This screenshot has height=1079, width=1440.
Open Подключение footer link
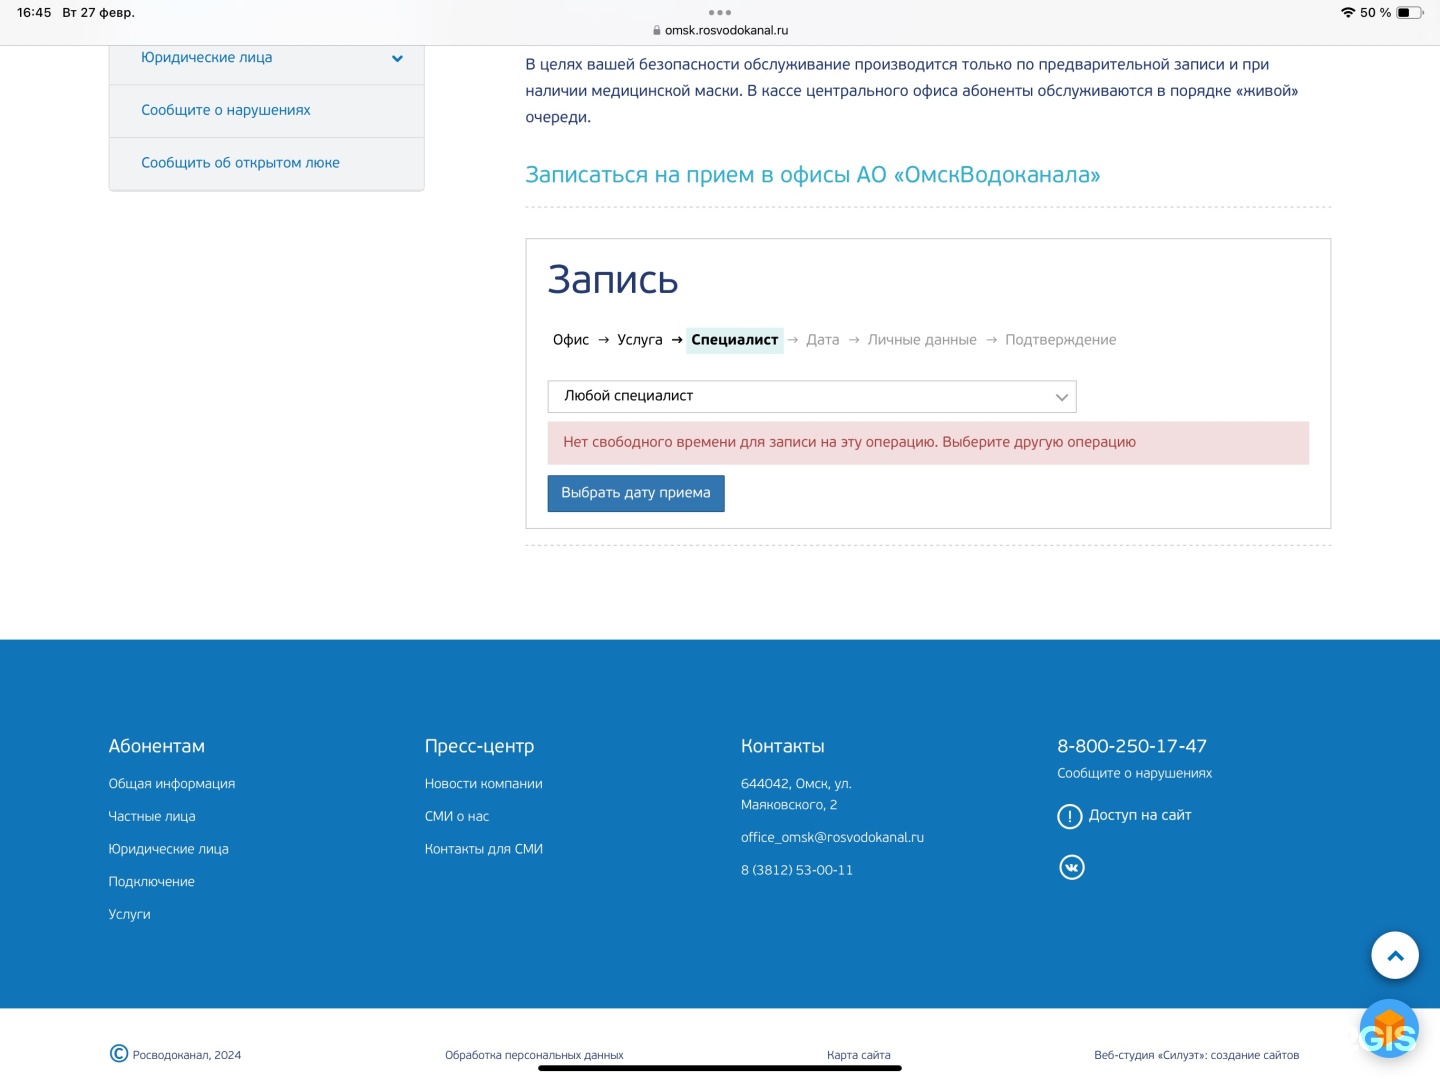tap(152, 882)
